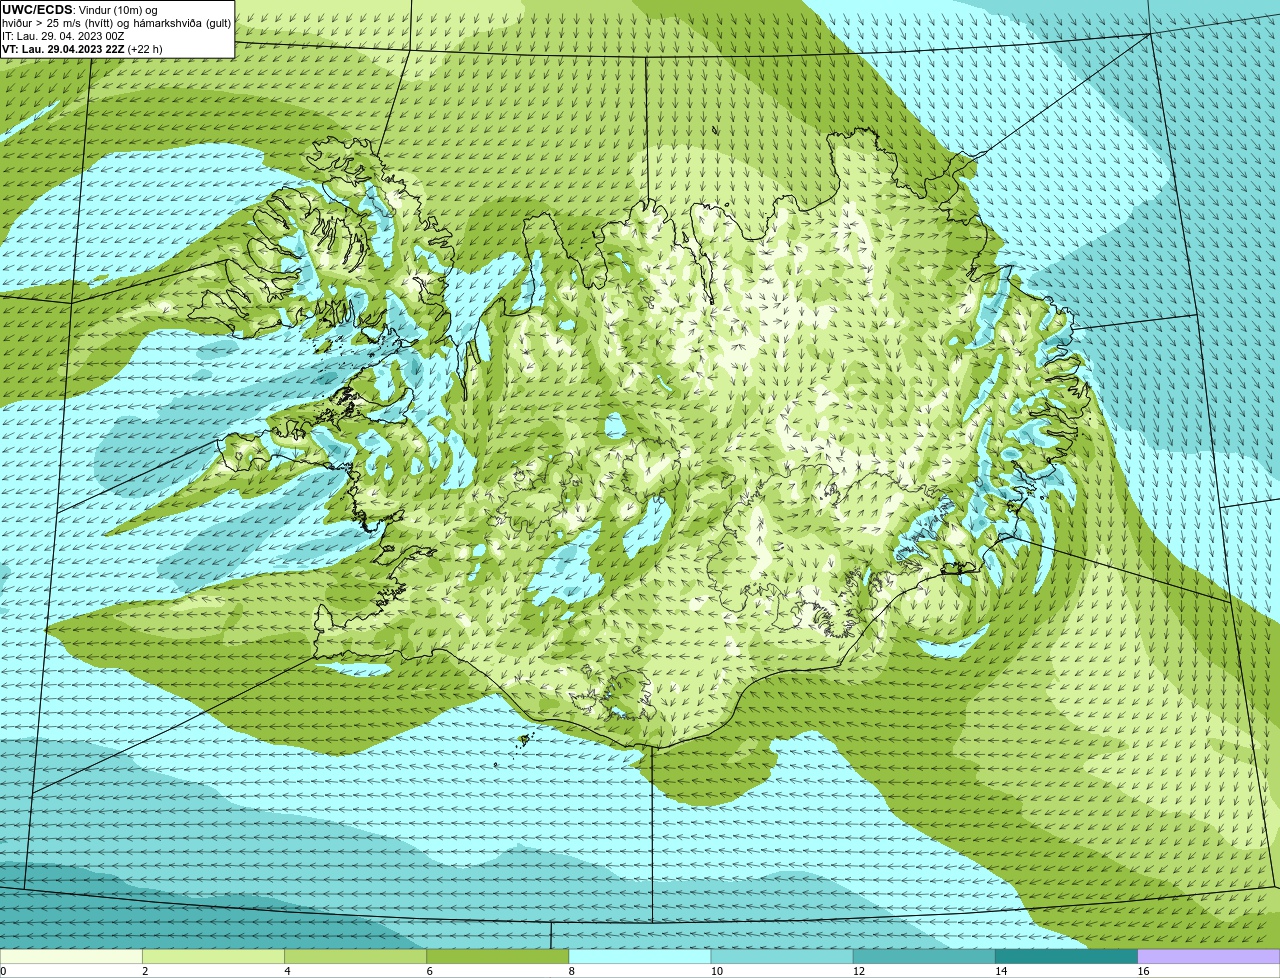Click the legend tick label 10

point(716,971)
